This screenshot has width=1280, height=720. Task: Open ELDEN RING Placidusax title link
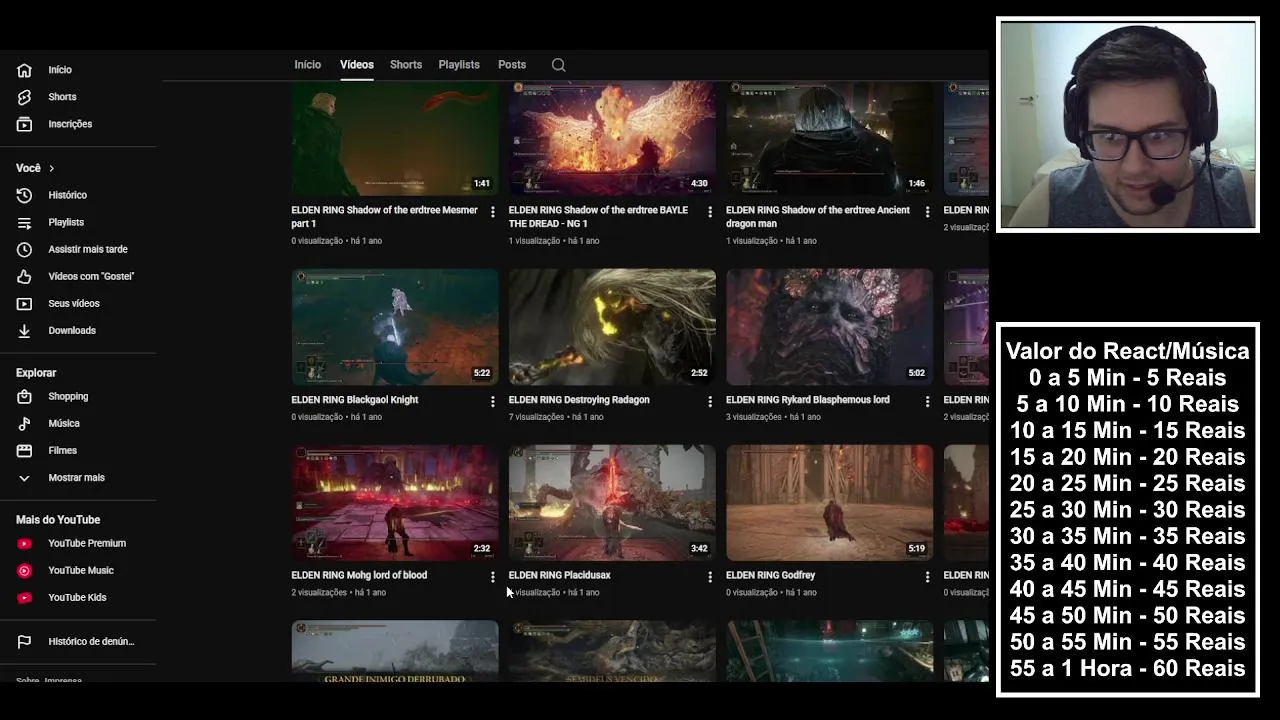559,575
